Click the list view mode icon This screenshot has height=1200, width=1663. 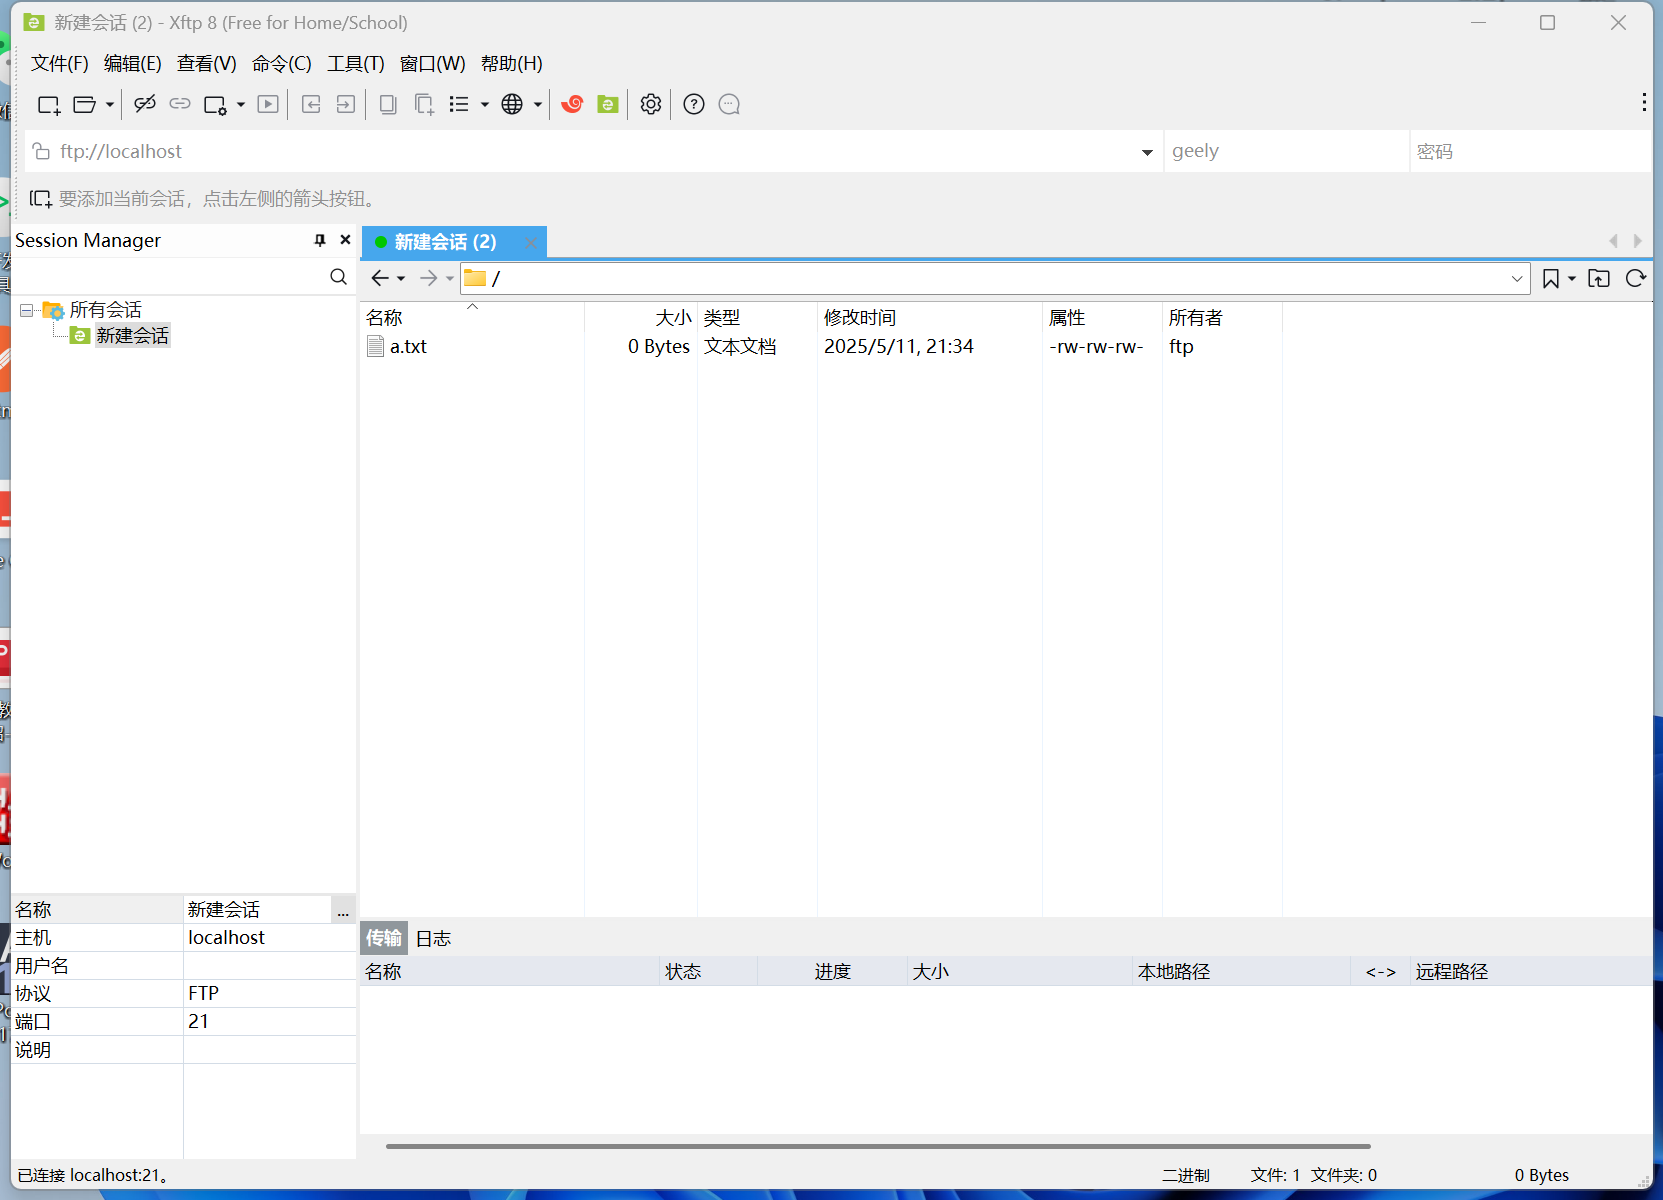459,104
